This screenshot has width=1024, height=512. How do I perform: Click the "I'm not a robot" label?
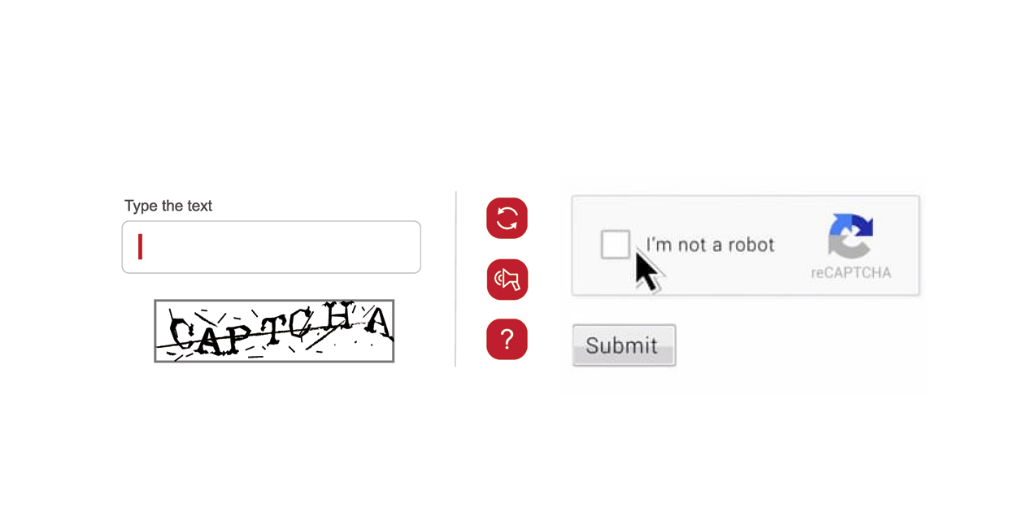(710, 245)
